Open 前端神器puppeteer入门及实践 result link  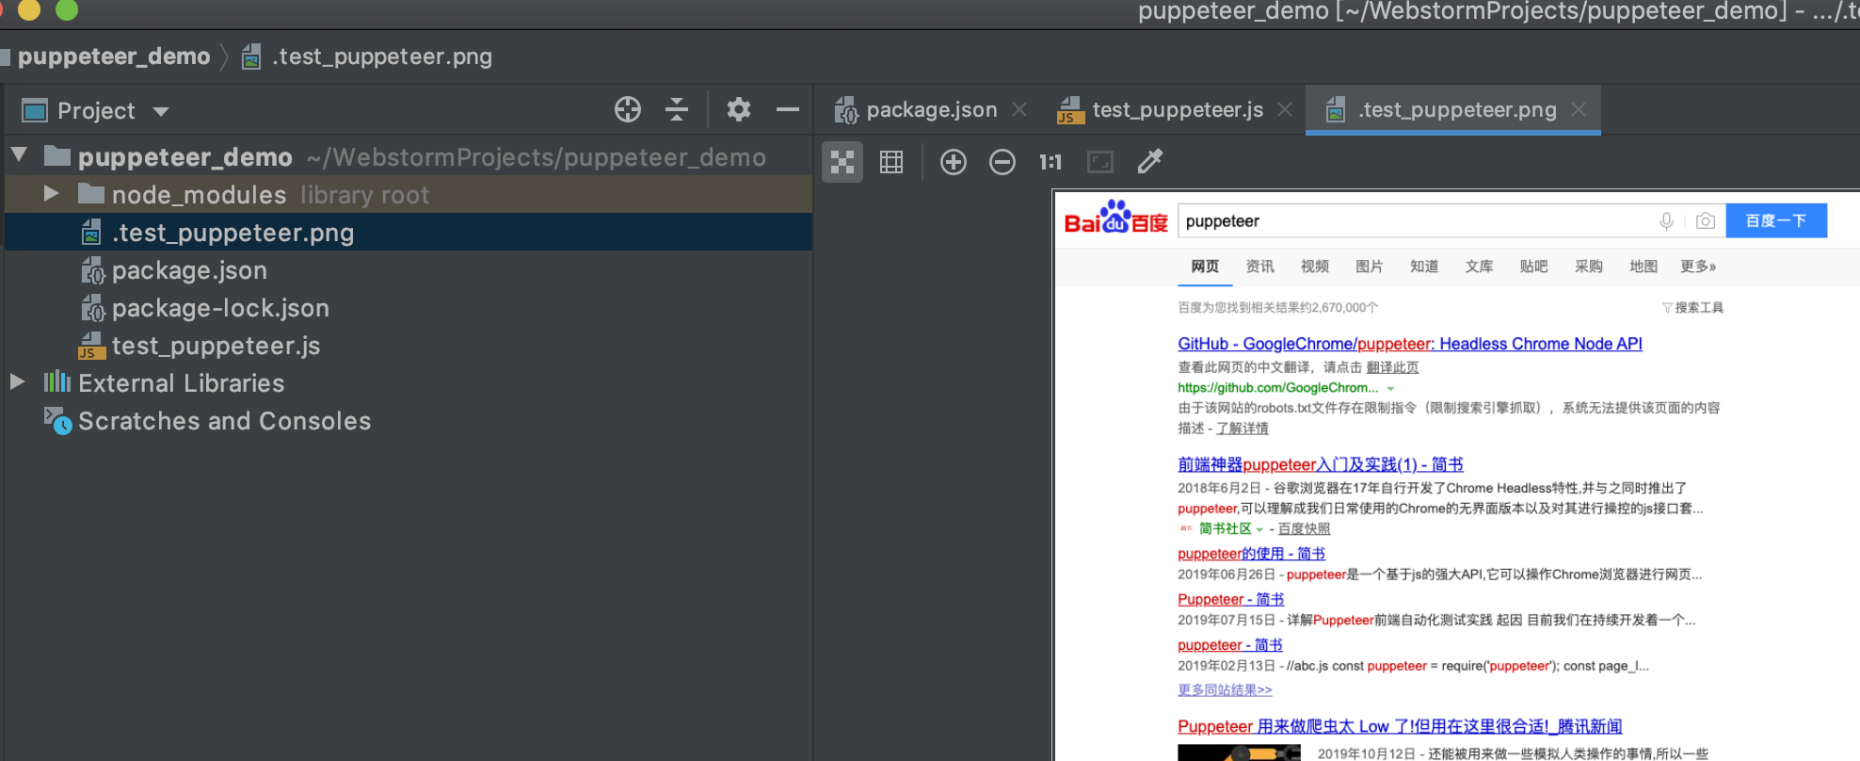(x=1320, y=464)
